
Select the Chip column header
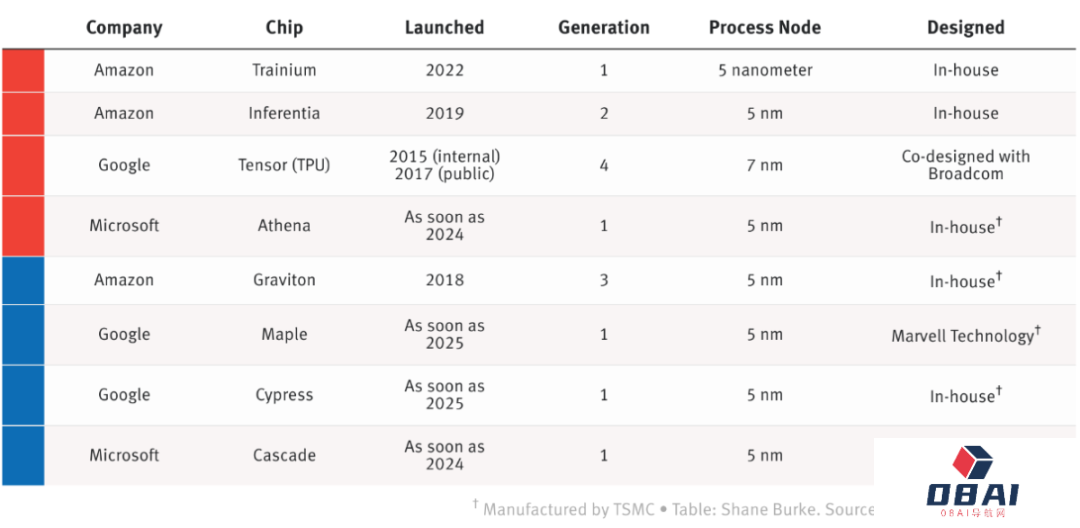[x=284, y=27]
